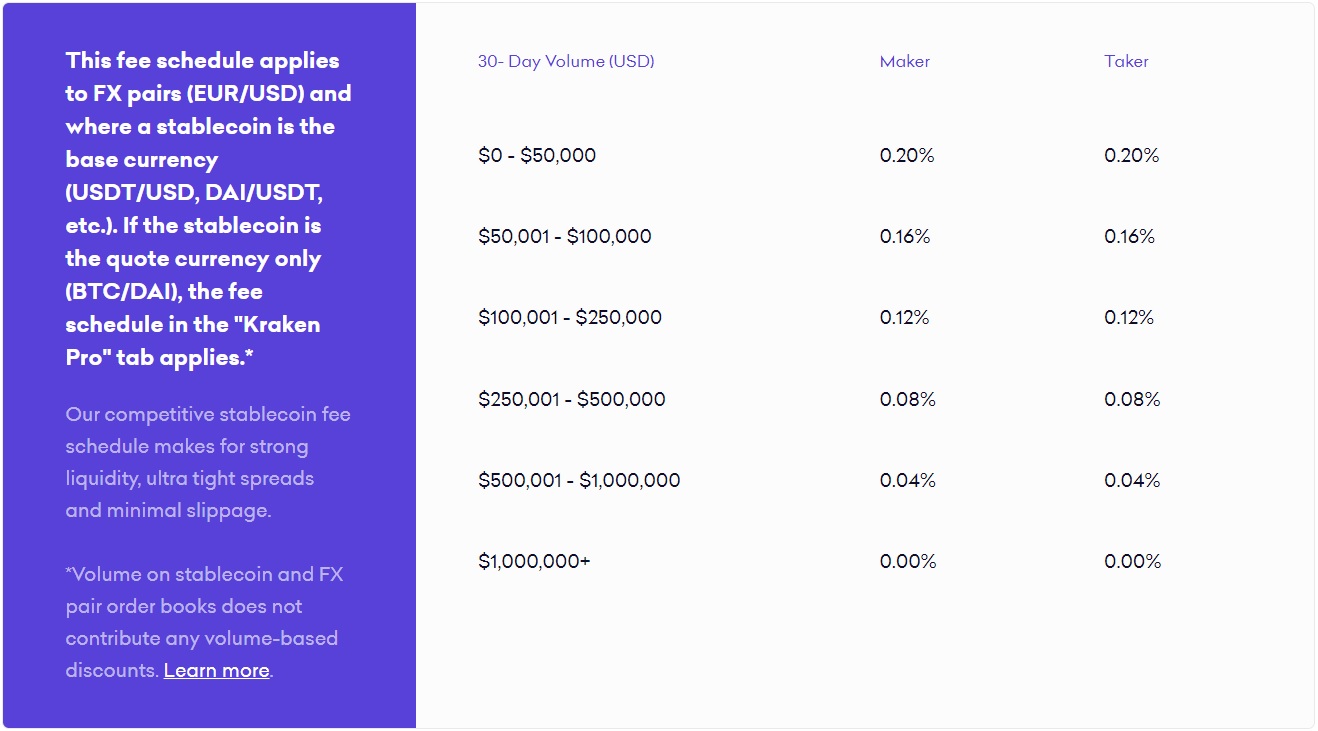
Task: Open the Learn more link
Action: click(x=216, y=671)
